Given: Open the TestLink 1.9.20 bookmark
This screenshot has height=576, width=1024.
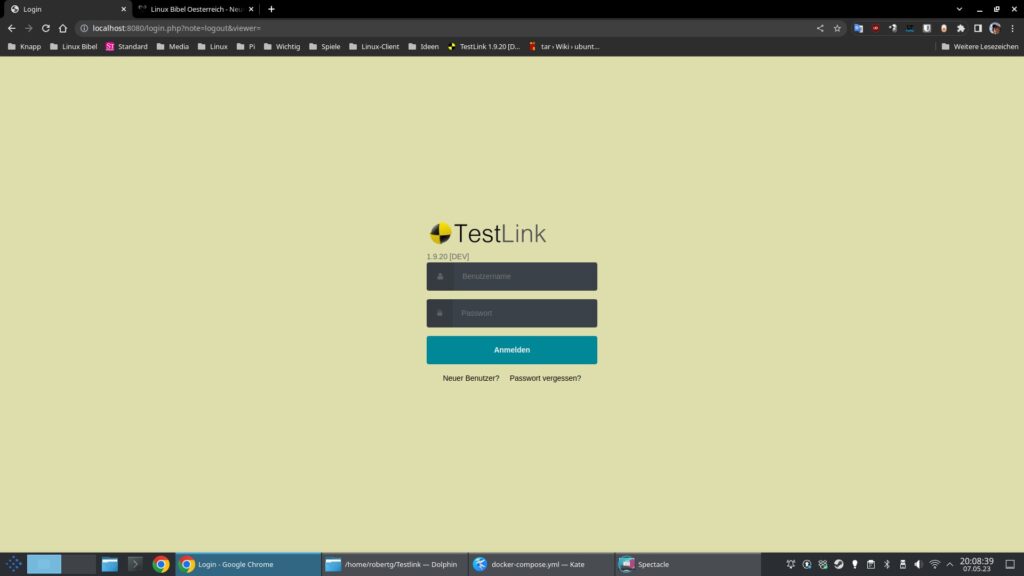Looking at the screenshot, I should pos(483,46).
